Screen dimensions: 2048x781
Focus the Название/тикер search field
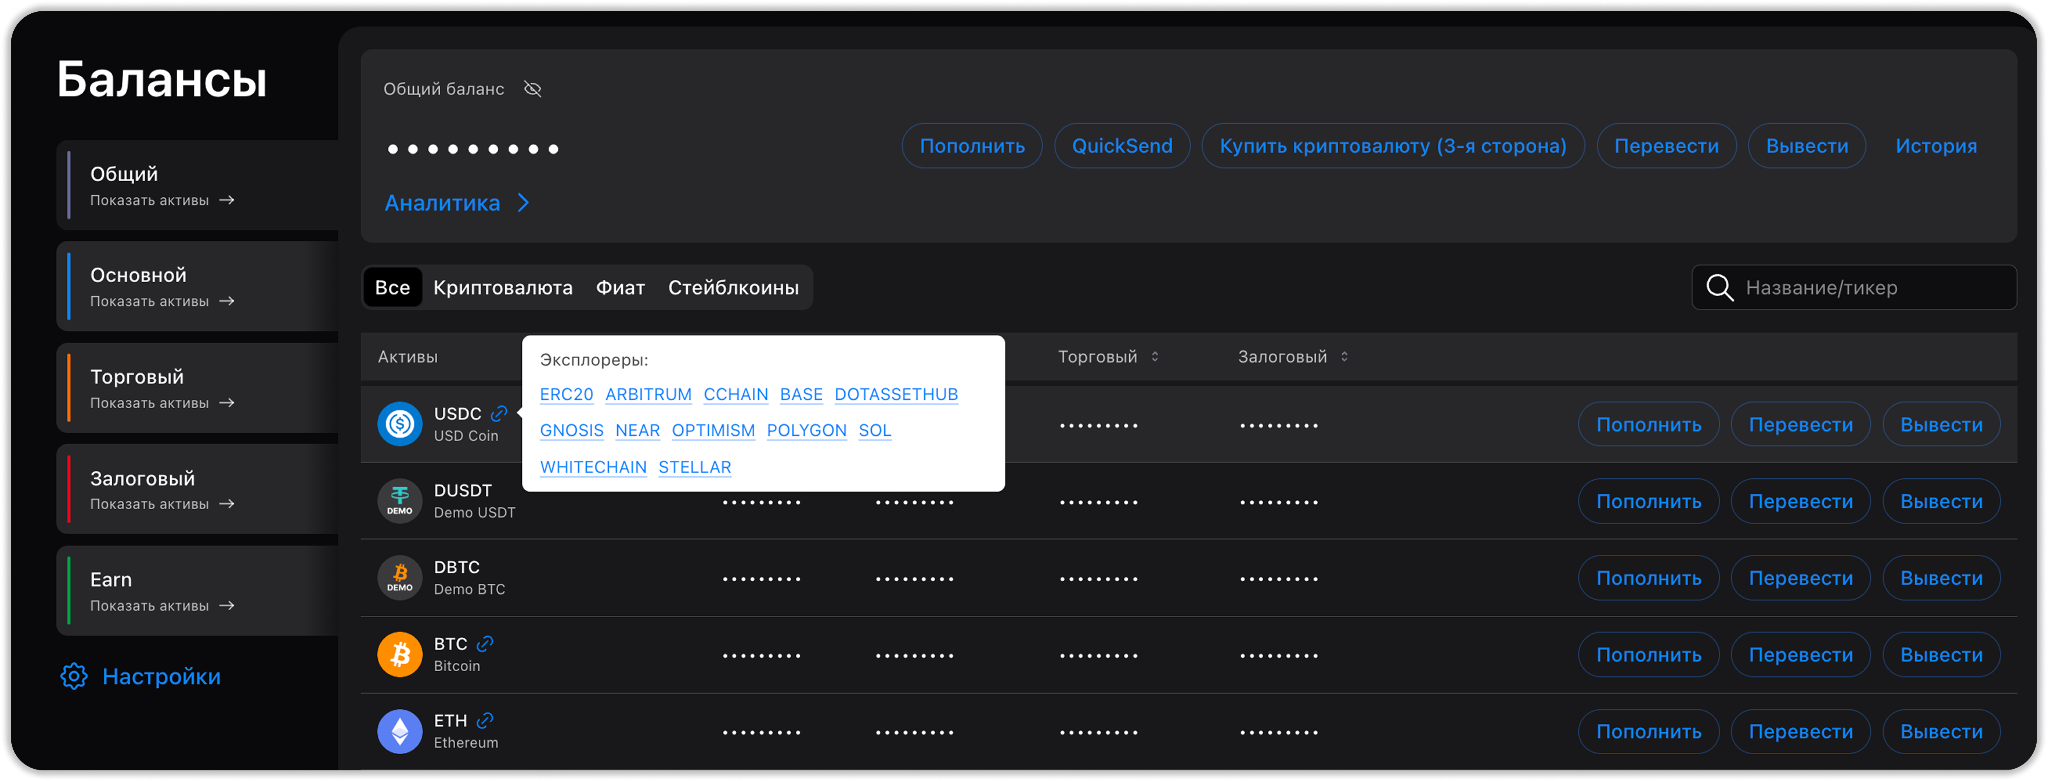pos(1870,288)
